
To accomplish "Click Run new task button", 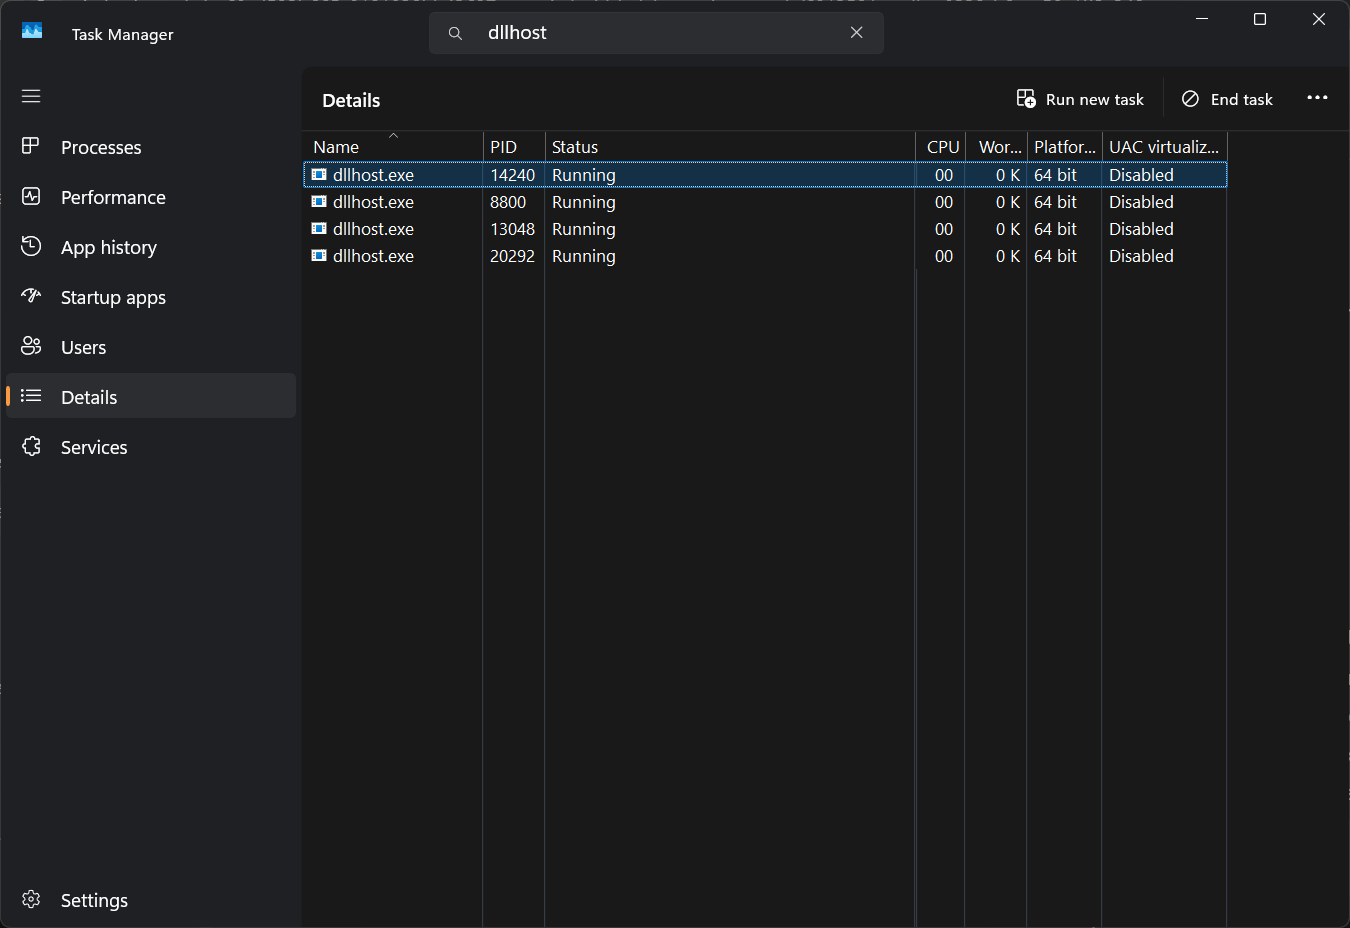I will coord(1080,99).
